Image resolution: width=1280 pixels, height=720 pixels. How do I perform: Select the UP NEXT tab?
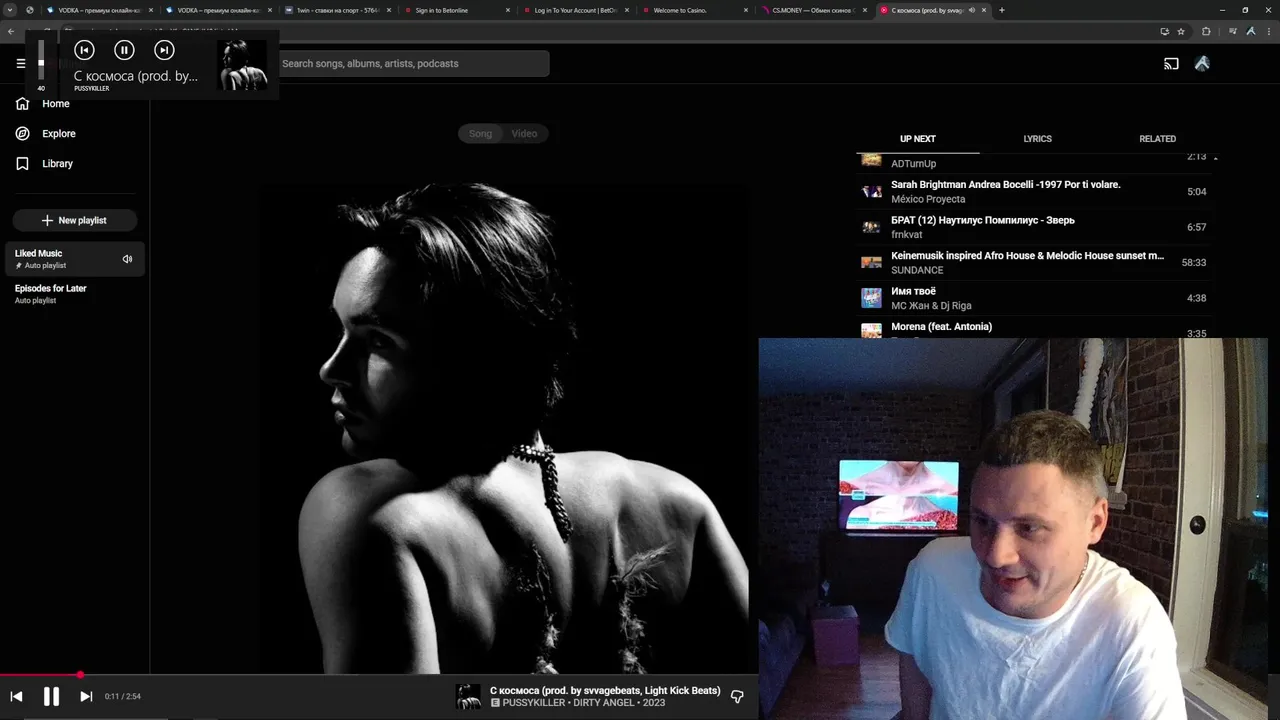click(918, 139)
